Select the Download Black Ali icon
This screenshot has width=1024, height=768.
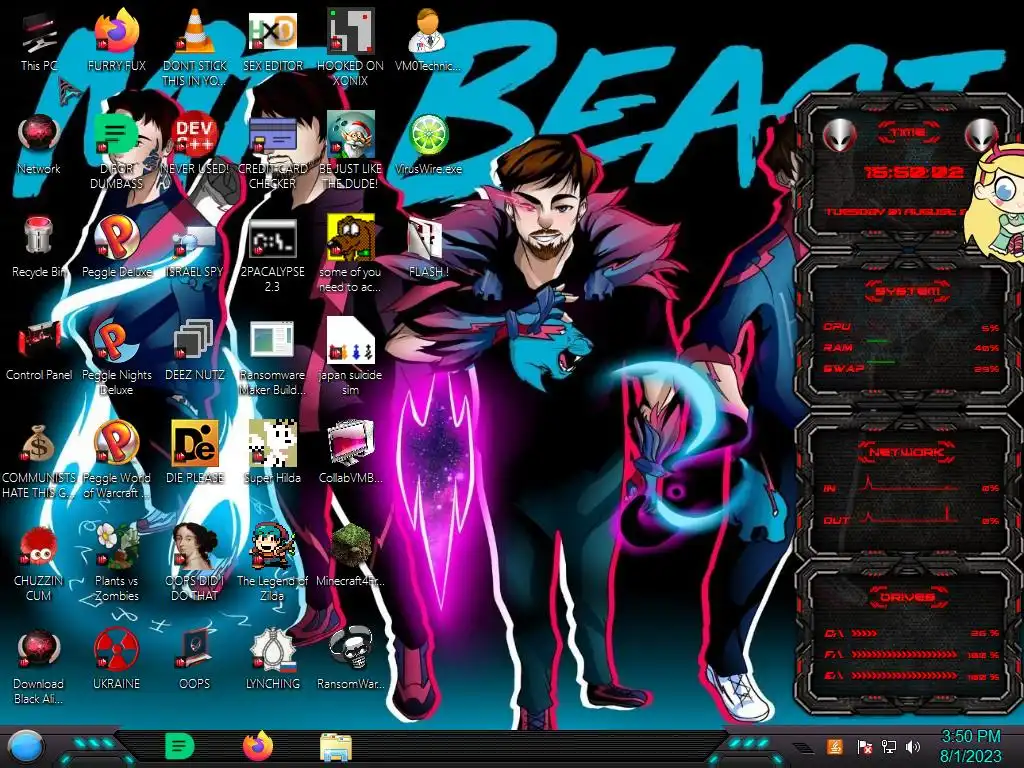coord(39,667)
